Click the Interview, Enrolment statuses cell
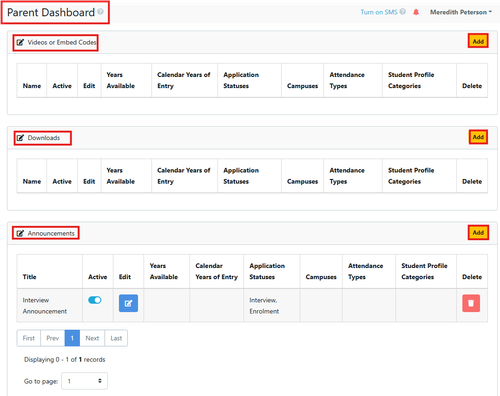The height and width of the screenshot is (396, 500). [x=272, y=305]
